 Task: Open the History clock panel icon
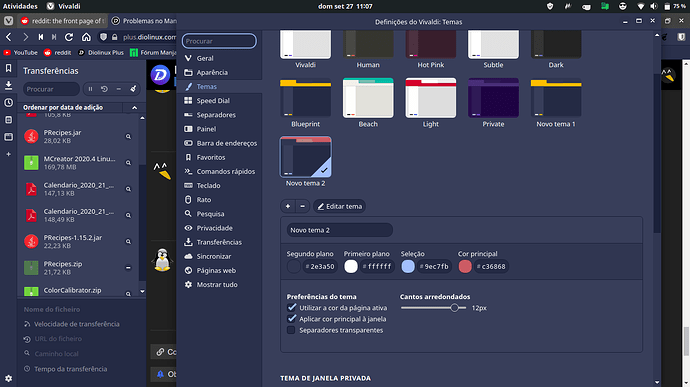(8, 103)
